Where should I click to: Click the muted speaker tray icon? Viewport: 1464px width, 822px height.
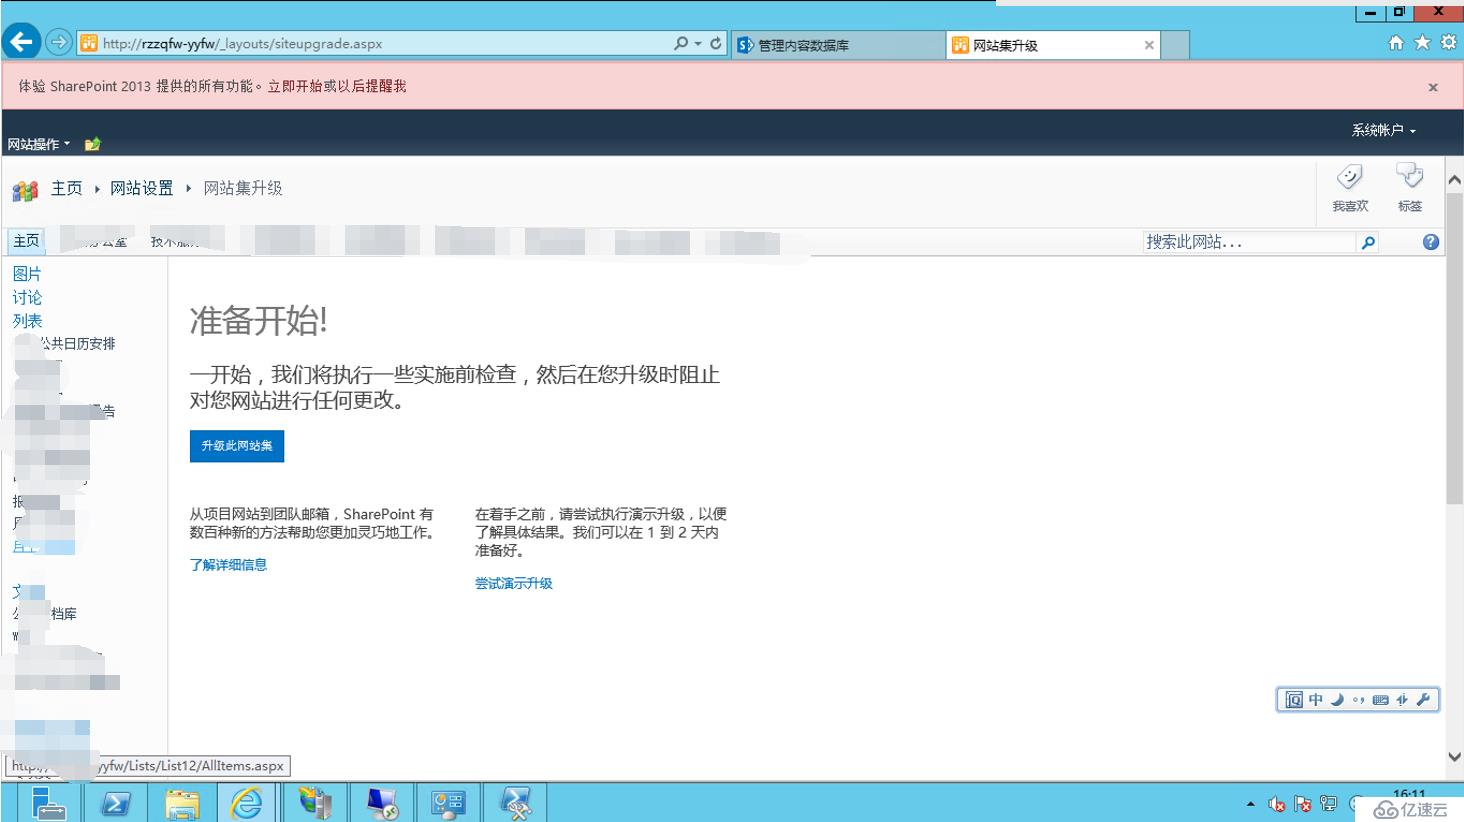(x=1277, y=804)
